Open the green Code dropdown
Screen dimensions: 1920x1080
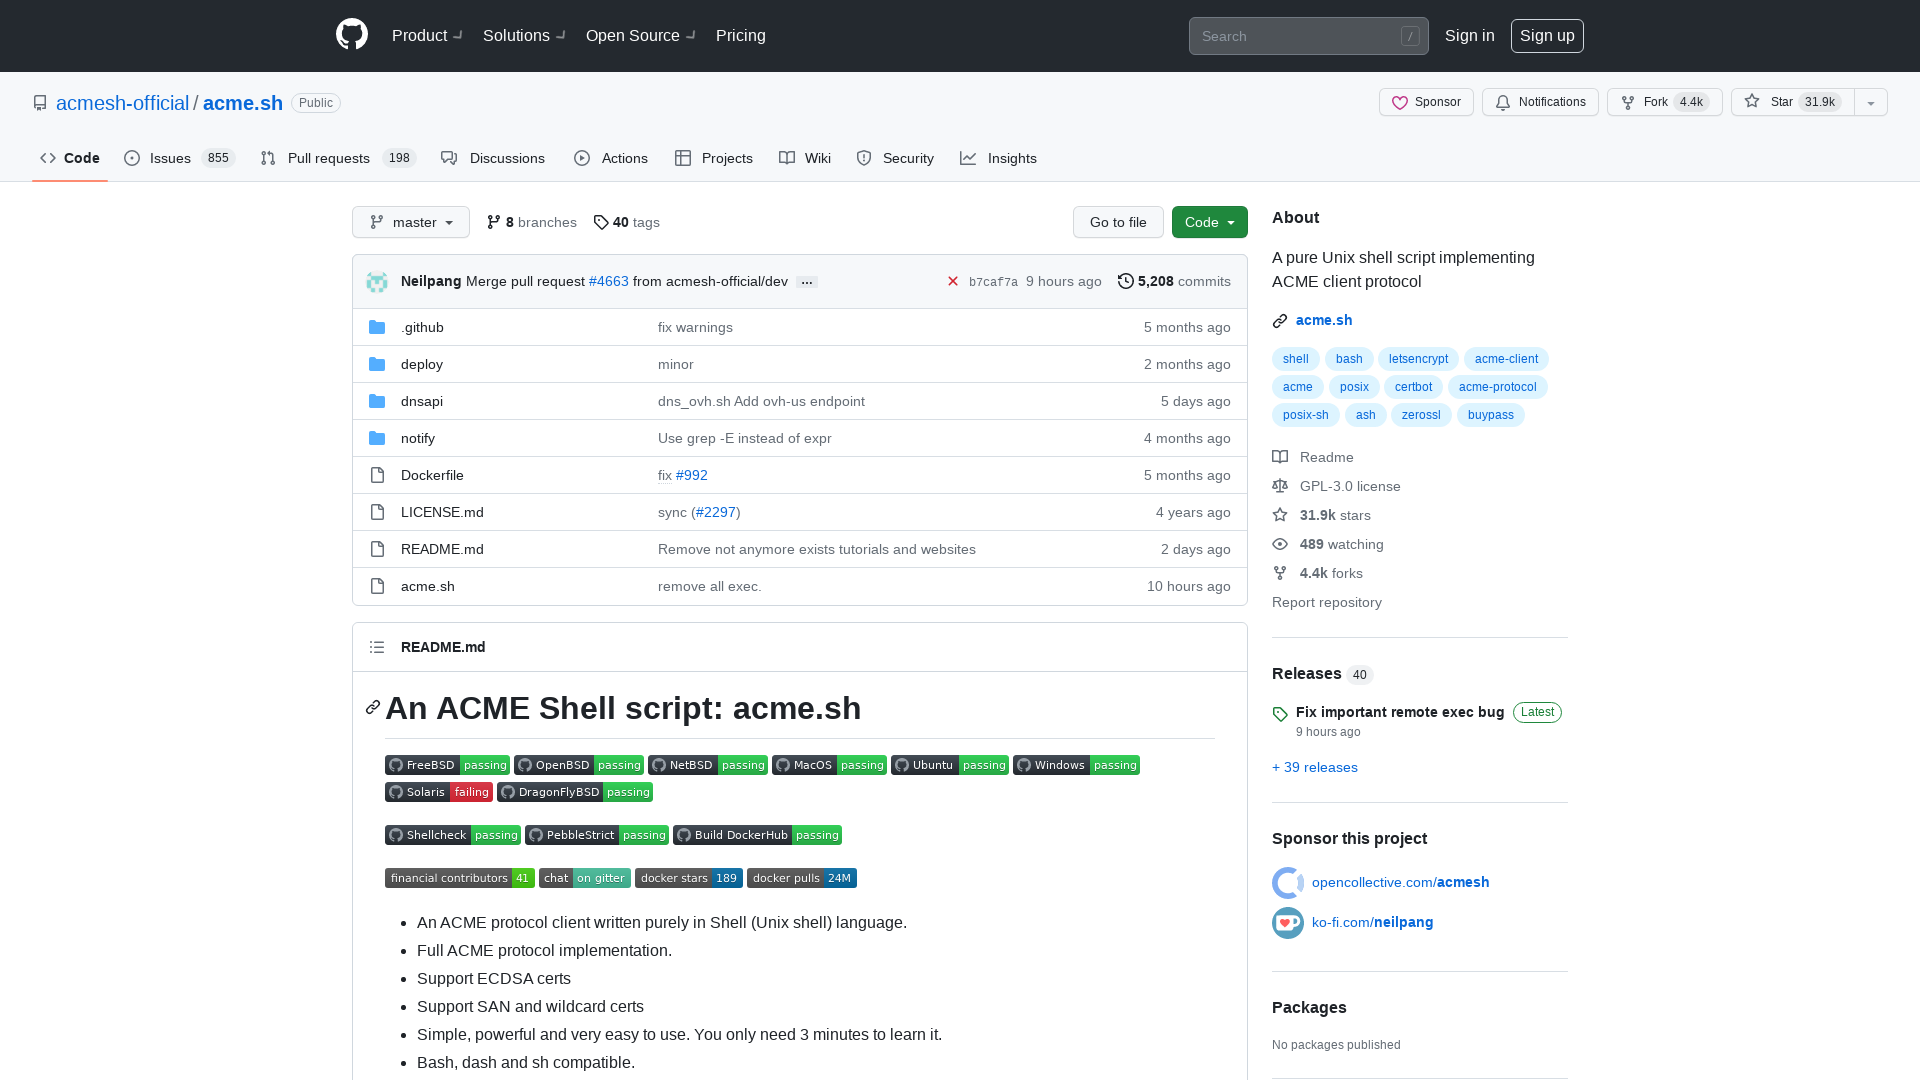1210,222
